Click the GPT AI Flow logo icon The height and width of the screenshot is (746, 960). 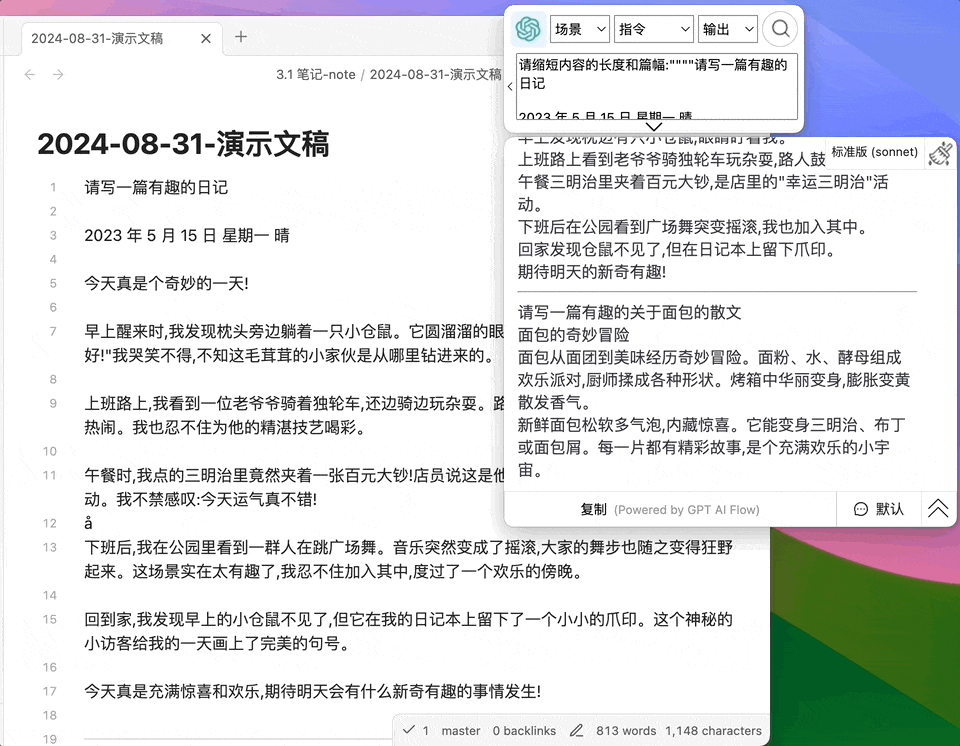tap(527, 29)
